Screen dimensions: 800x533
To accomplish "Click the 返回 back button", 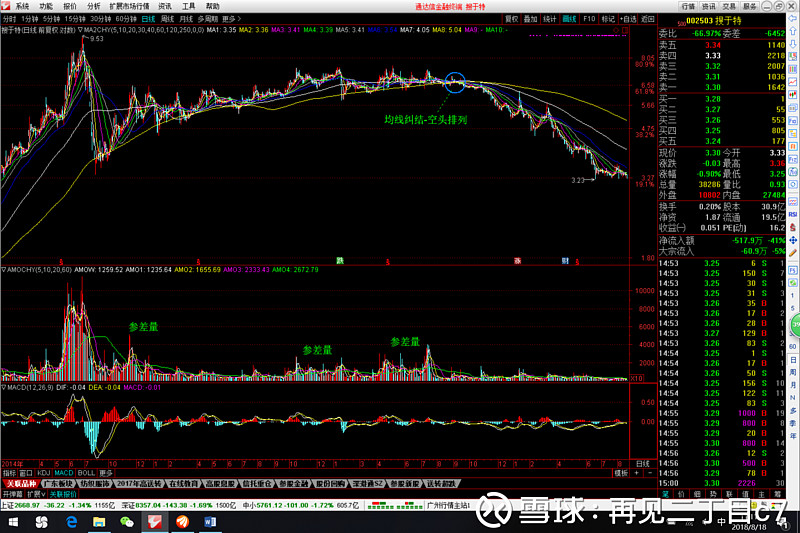I will 647,19.
